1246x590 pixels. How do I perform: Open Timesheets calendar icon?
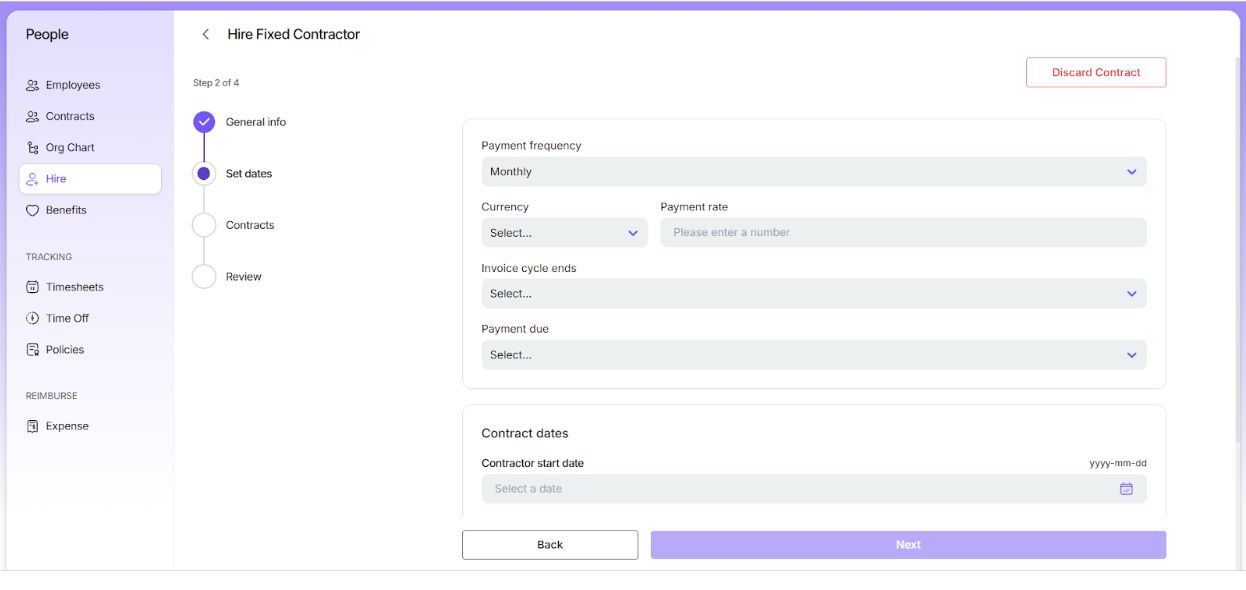pyautogui.click(x=33, y=288)
